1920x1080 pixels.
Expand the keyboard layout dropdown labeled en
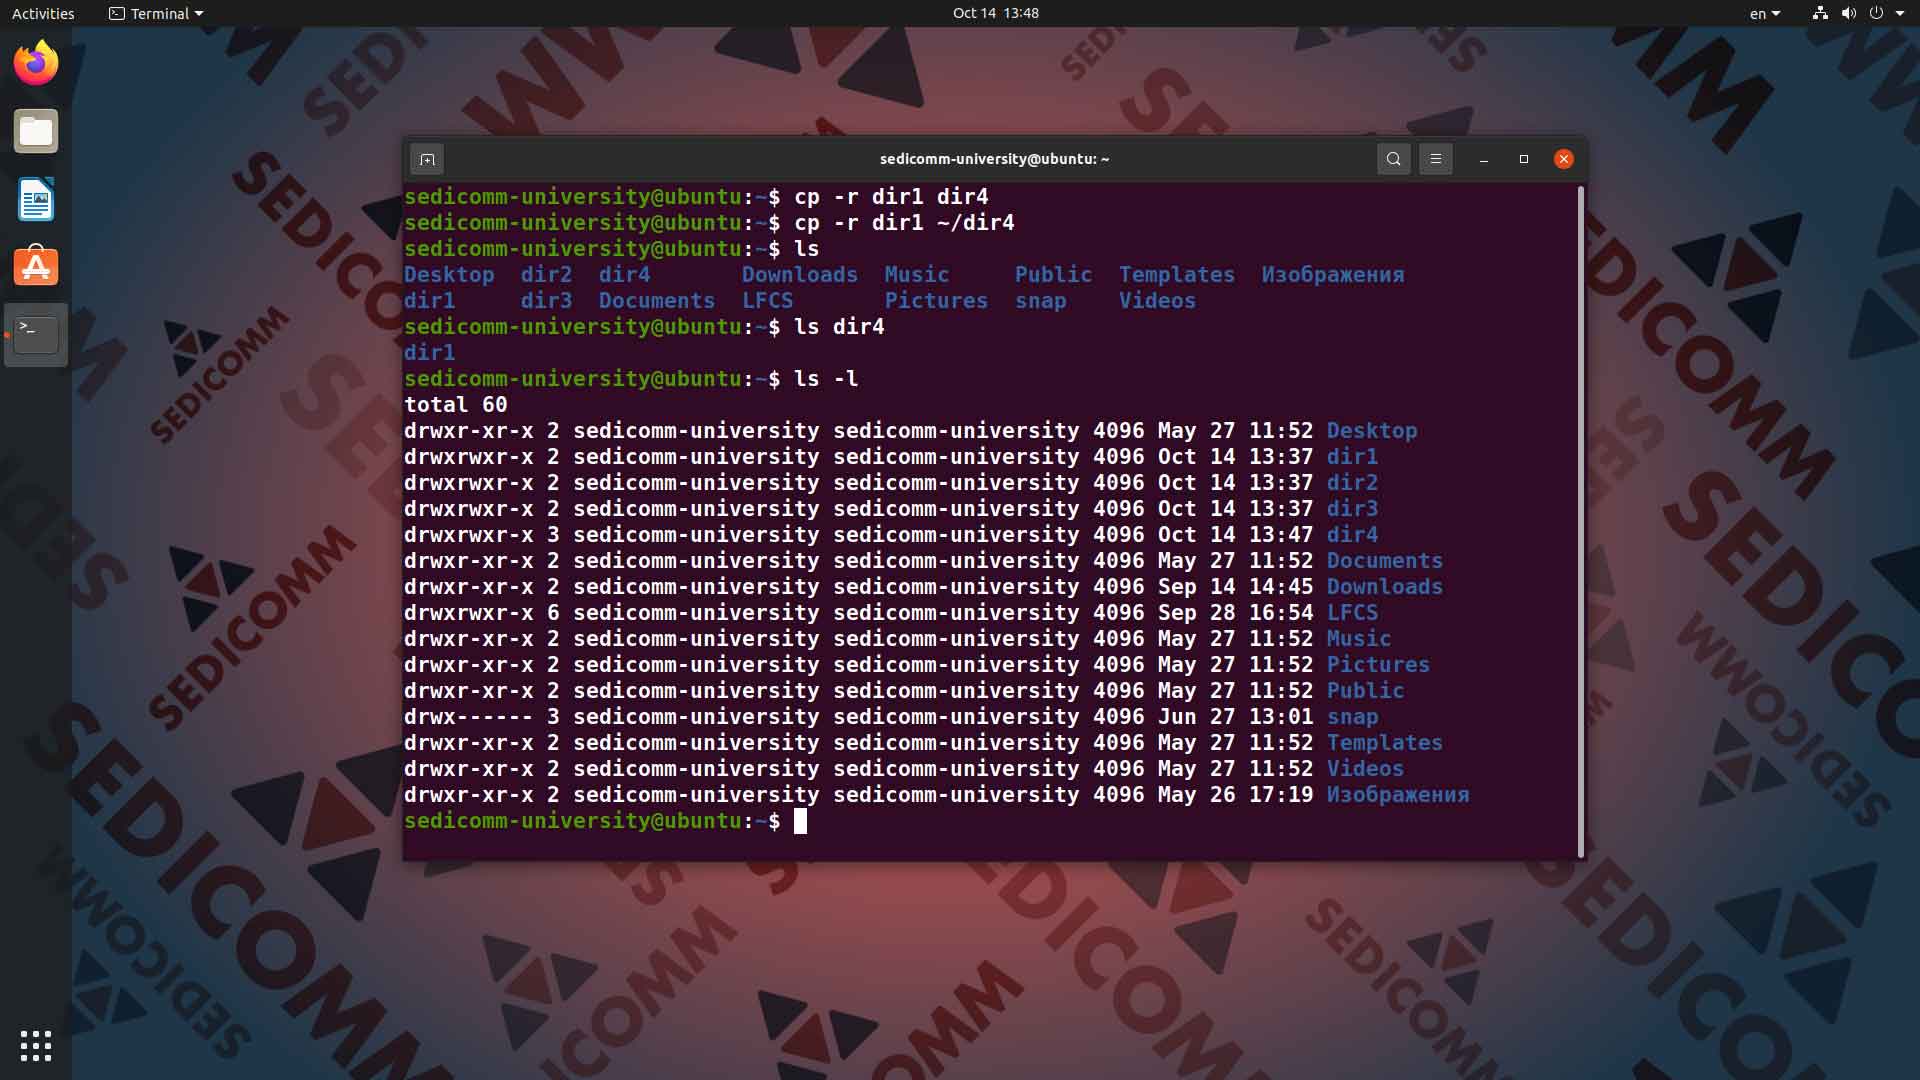point(1764,13)
